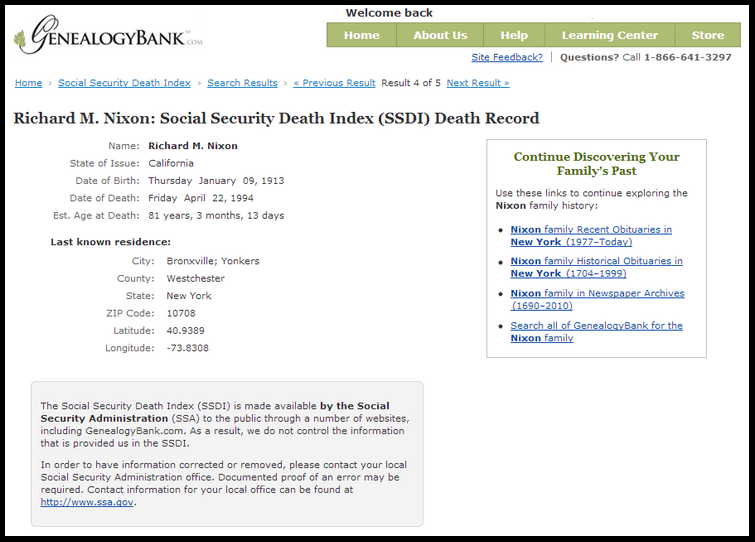Screen dimensions: 755x542
Task: Click the age '81 years, 3 months, 13 days'
Action: coord(216,216)
